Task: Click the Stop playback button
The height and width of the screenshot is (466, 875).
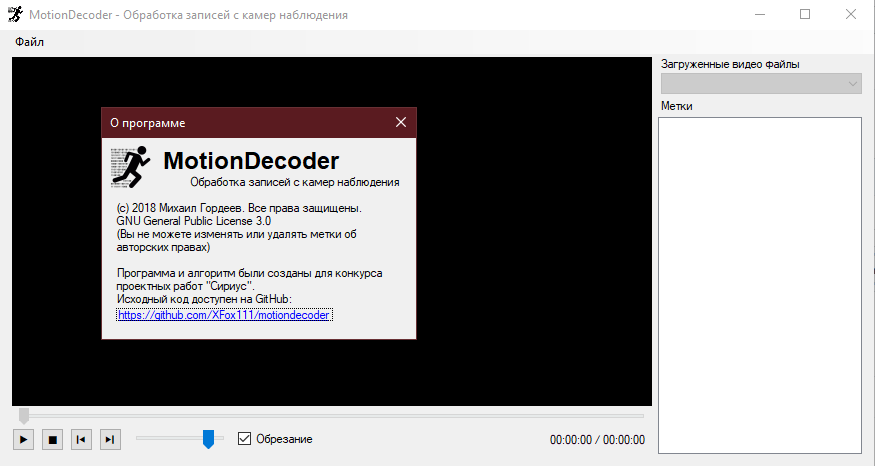Action: pos(53,439)
